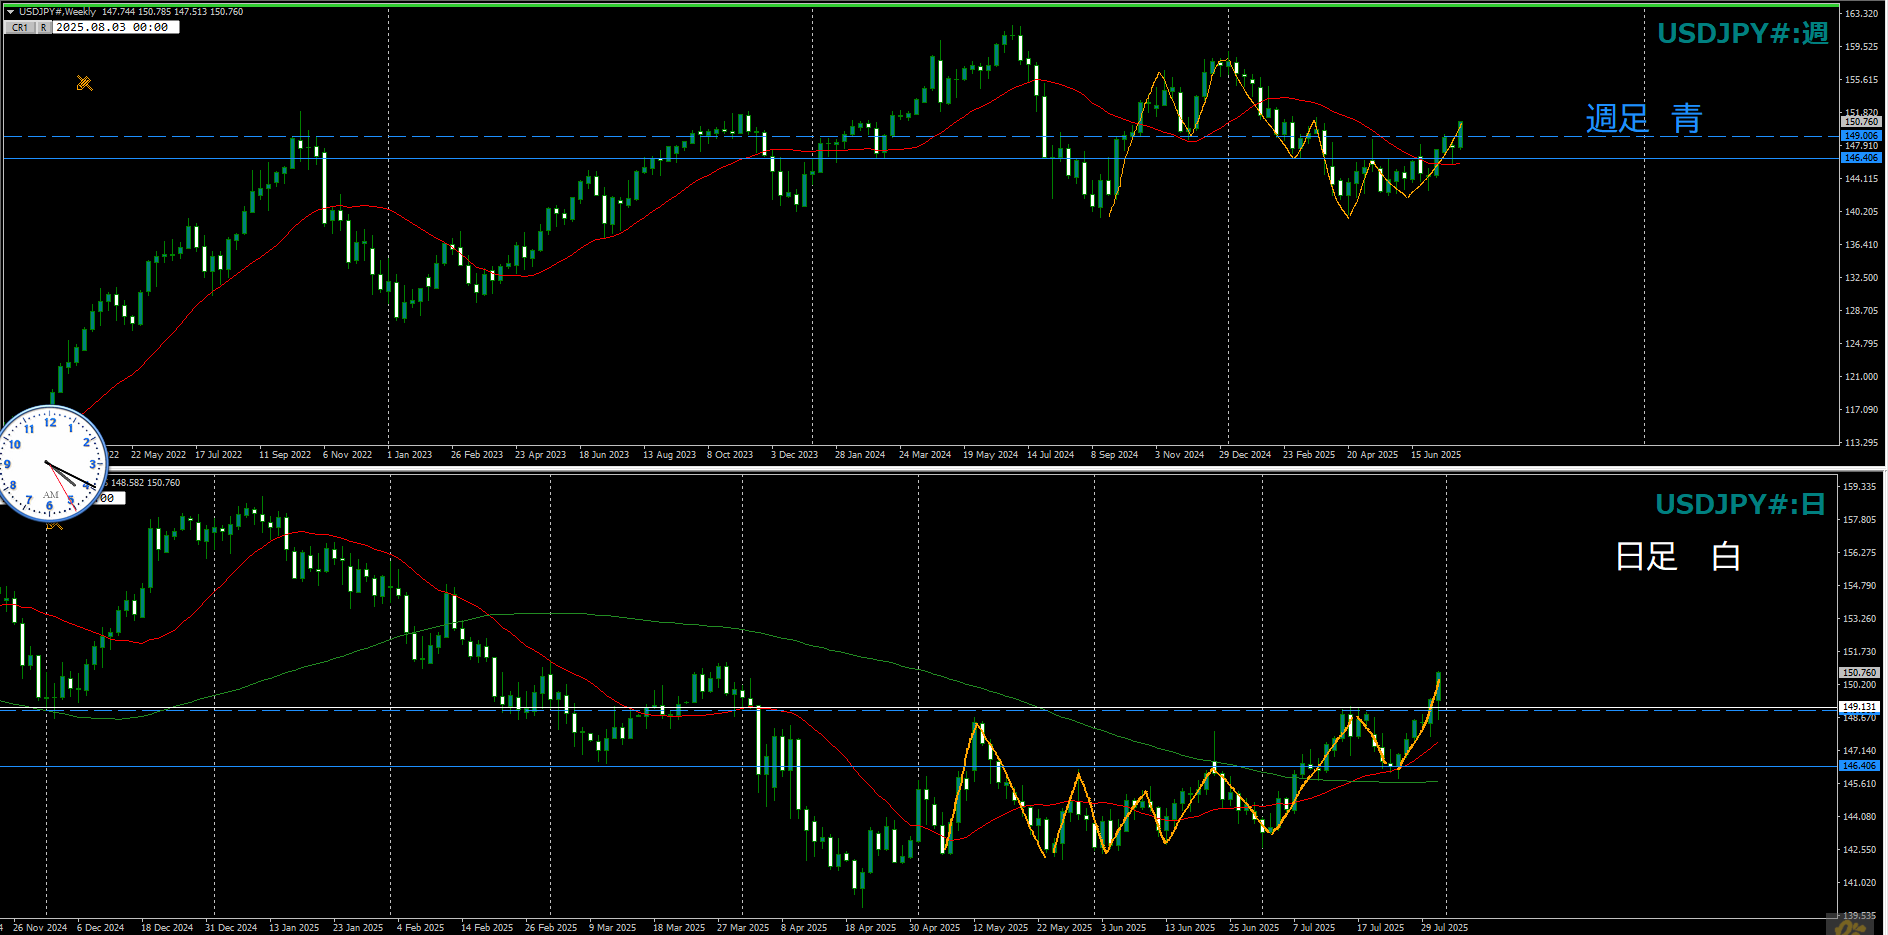Screen dimensions: 1888x935
Task: Click the 146.406 blue price tag on the daily axis
Action: [1859, 766]
